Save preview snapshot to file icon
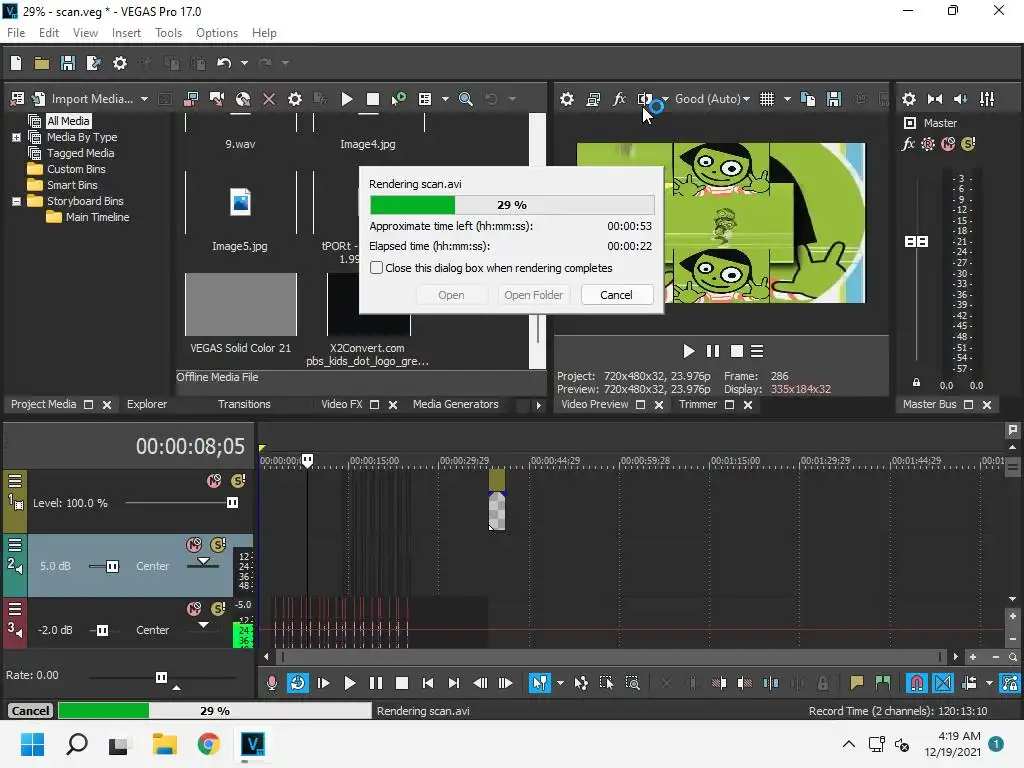1024x768 pixels. tap(834, 99)
